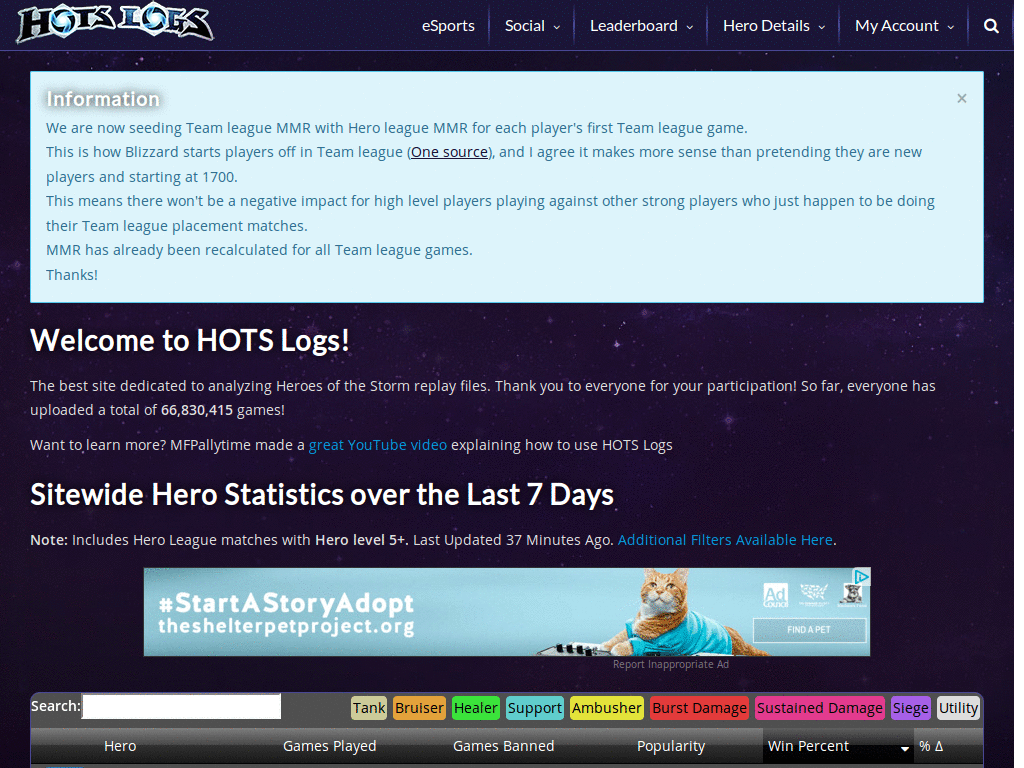Click the Win Percent sort arrow
The image size is (1024, 768).
click(x=904, y=749)
